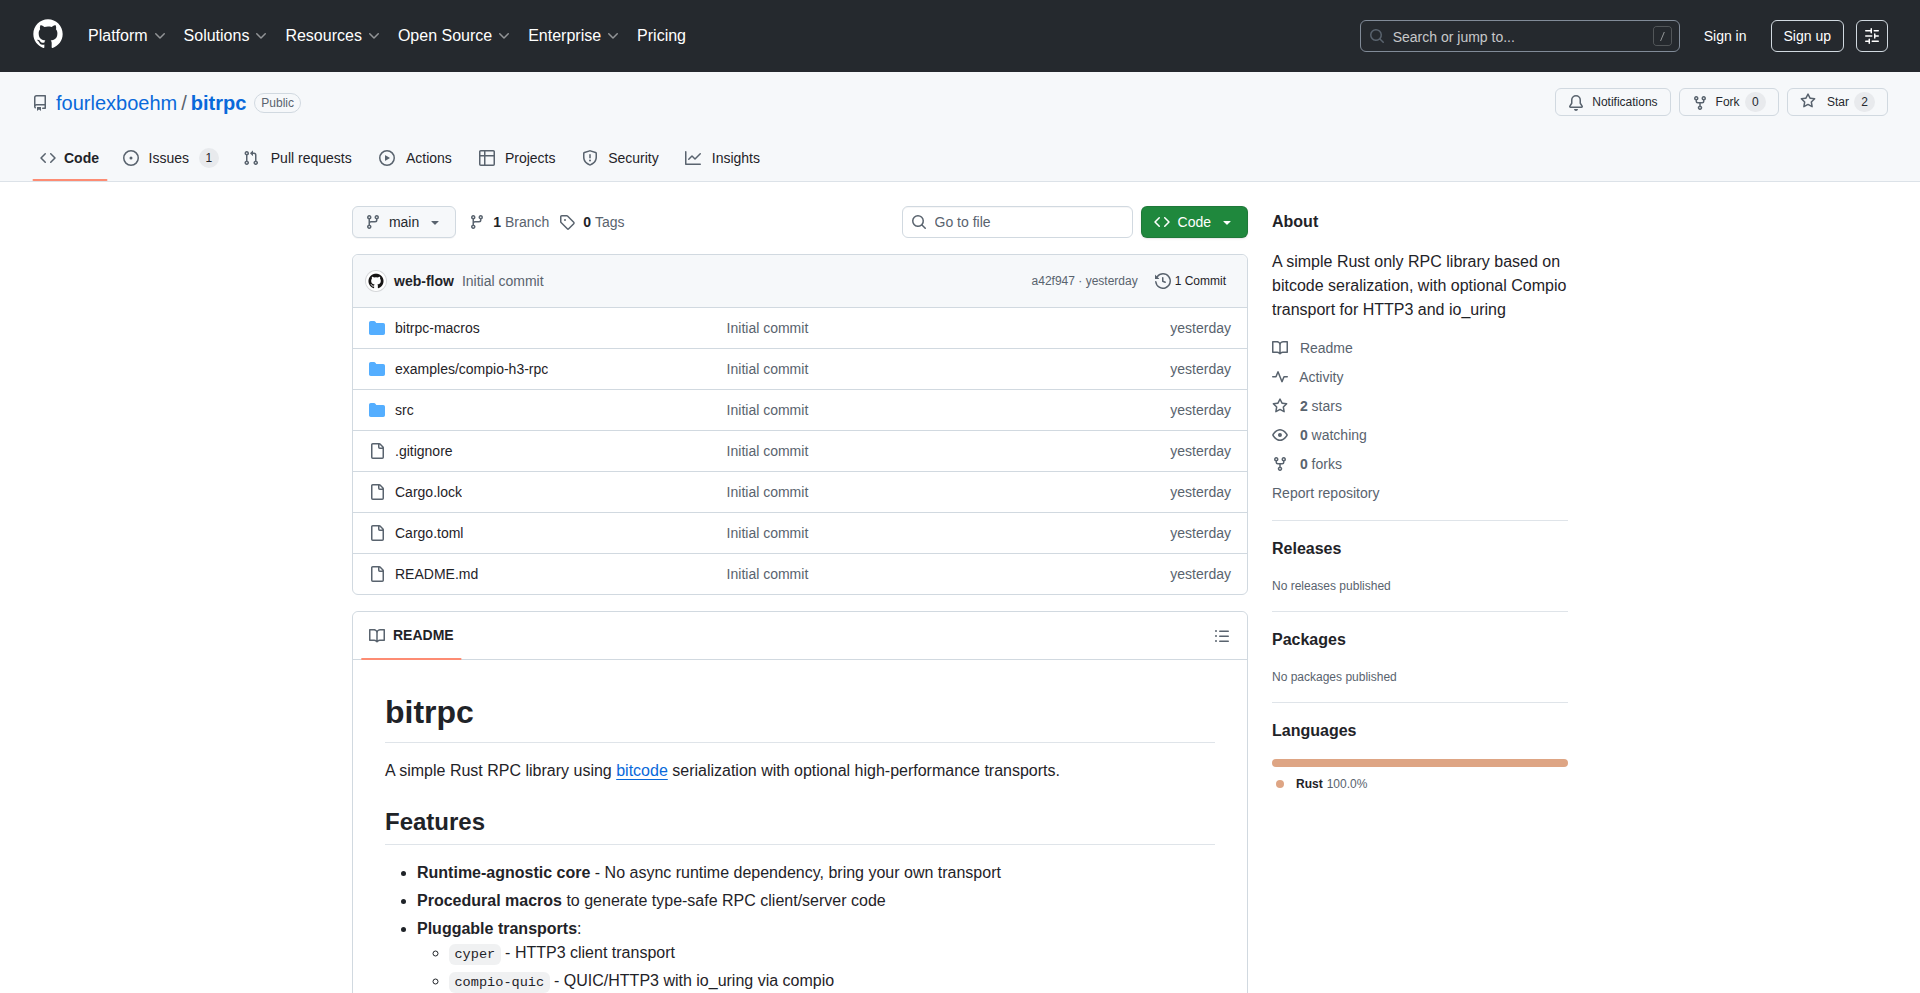Switch to the Issues tab
Image resolution: width=1920 pixels, height=993 pixels.
pos(168,158)
